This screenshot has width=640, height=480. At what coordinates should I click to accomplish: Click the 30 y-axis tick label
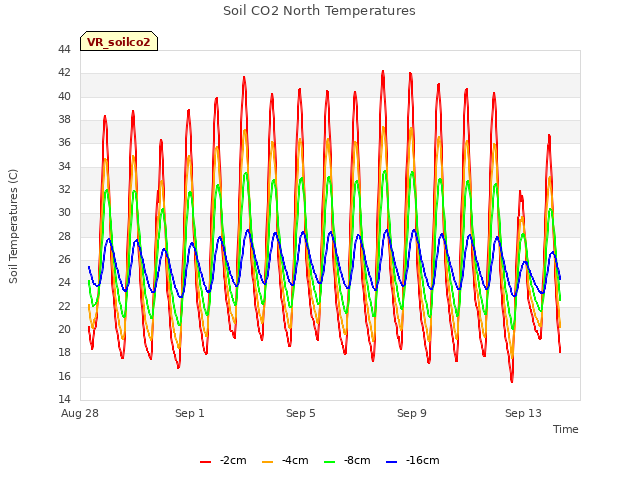[x=64, y=213]
